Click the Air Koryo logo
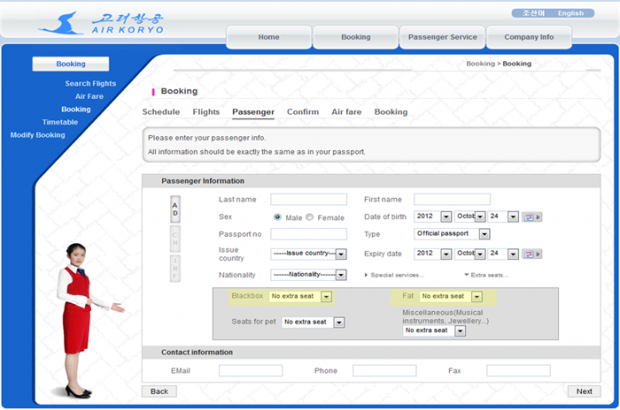Screen dimensions: 620x410 coord(101,23)
